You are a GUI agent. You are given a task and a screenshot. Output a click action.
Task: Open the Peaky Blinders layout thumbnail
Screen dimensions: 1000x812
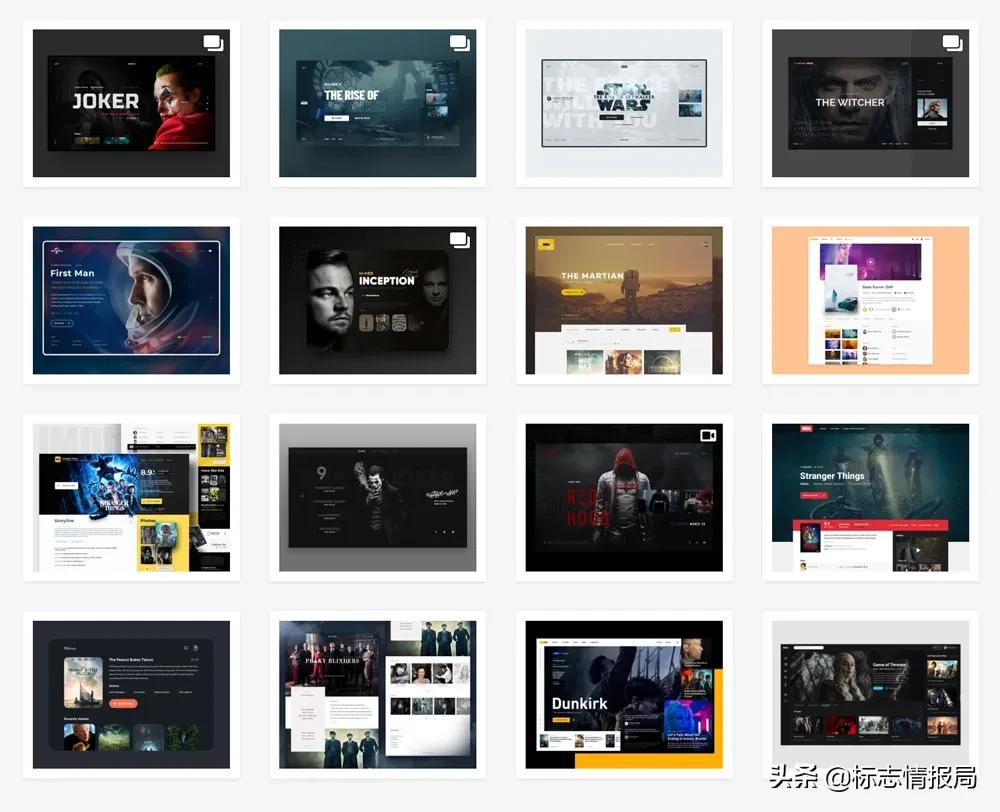377,694
